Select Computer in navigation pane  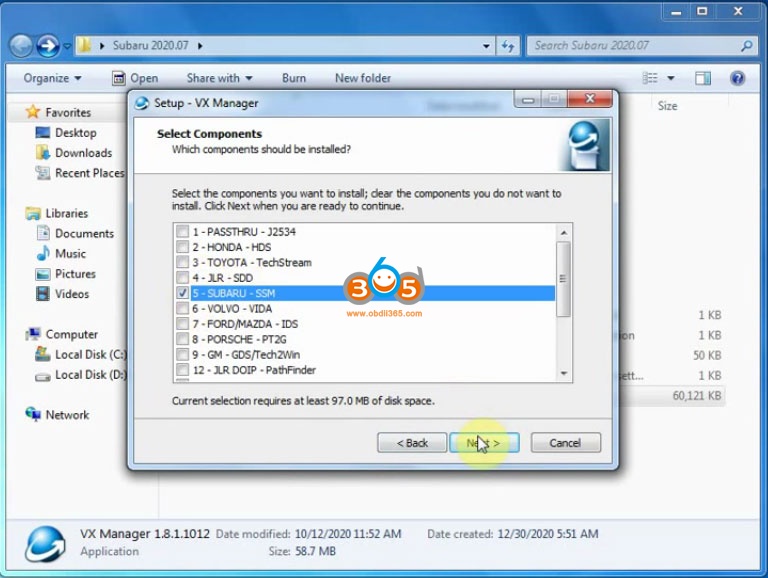pyautogui.click(x=72, y=335)
